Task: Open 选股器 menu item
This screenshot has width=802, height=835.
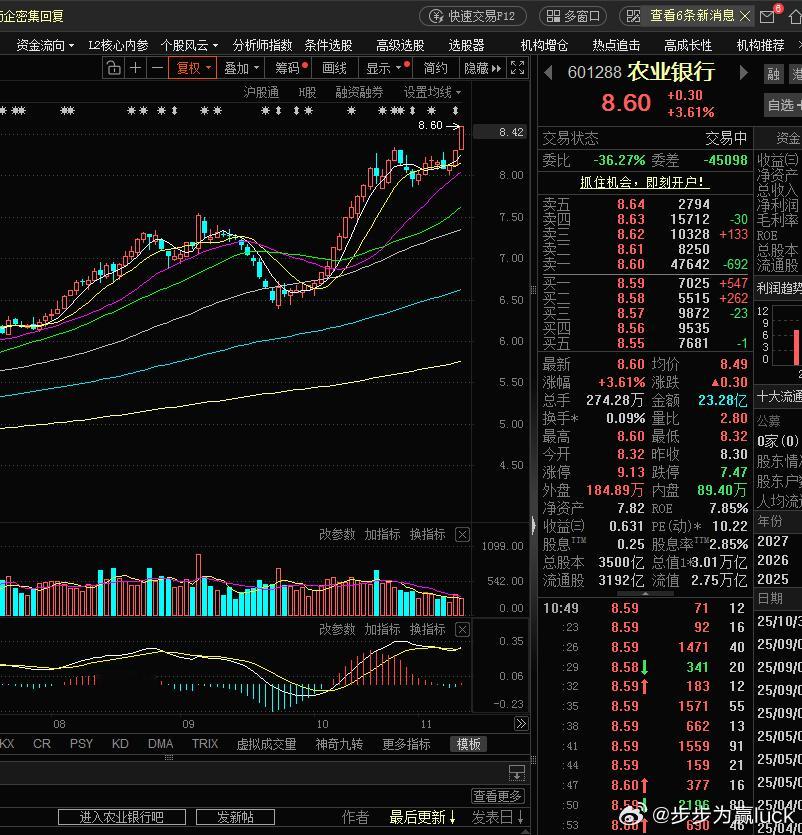Action: click(x=466, y=45)
